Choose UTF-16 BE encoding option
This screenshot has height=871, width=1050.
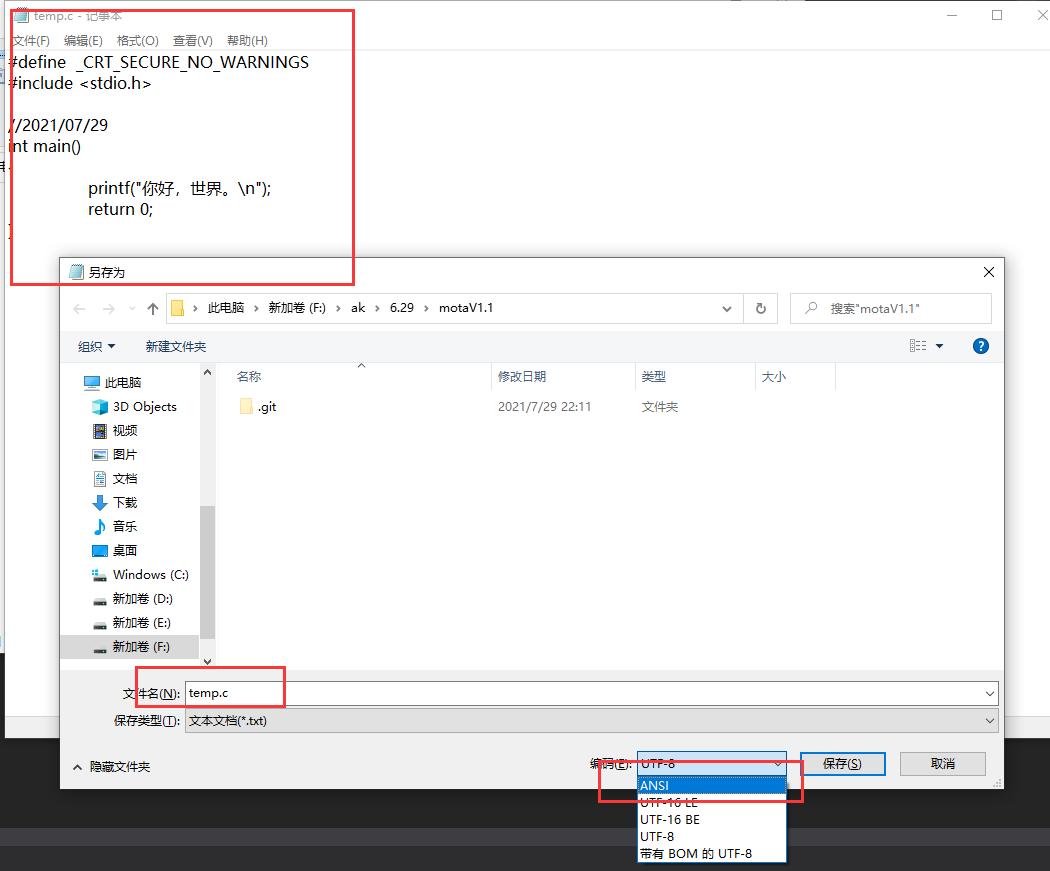point(712,819)
